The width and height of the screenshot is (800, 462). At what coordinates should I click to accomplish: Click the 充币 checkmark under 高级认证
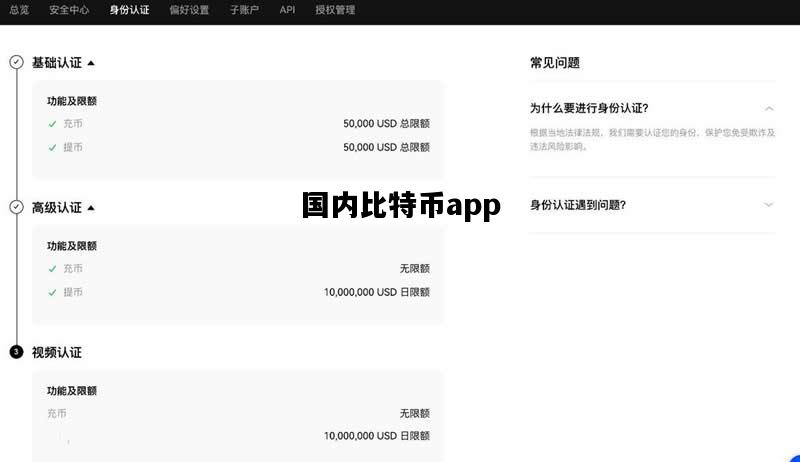click(52, 269)
